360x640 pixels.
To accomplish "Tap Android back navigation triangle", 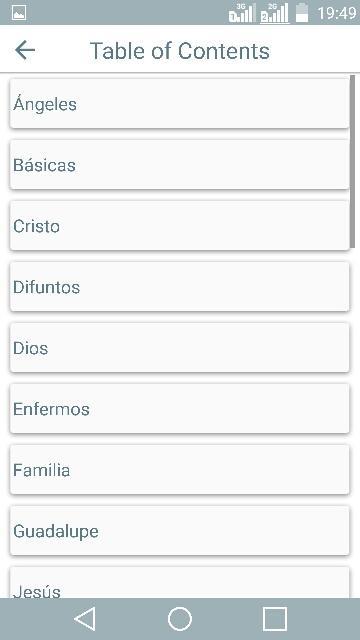I will (85, 619).
